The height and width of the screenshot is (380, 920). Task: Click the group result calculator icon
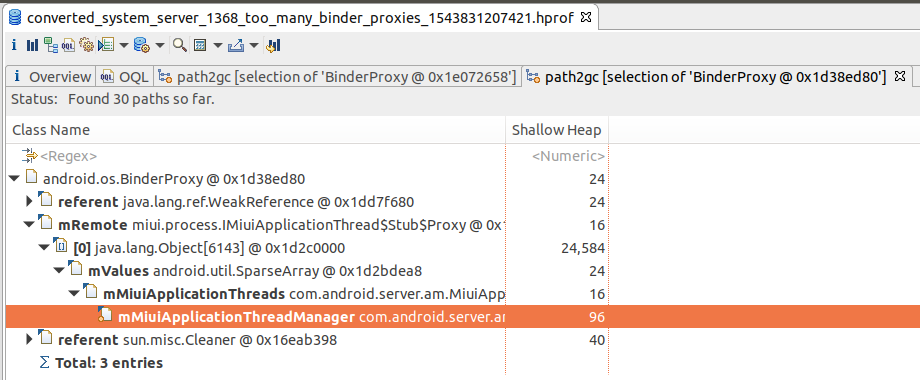pyautogui.click(x=200, y=45)
